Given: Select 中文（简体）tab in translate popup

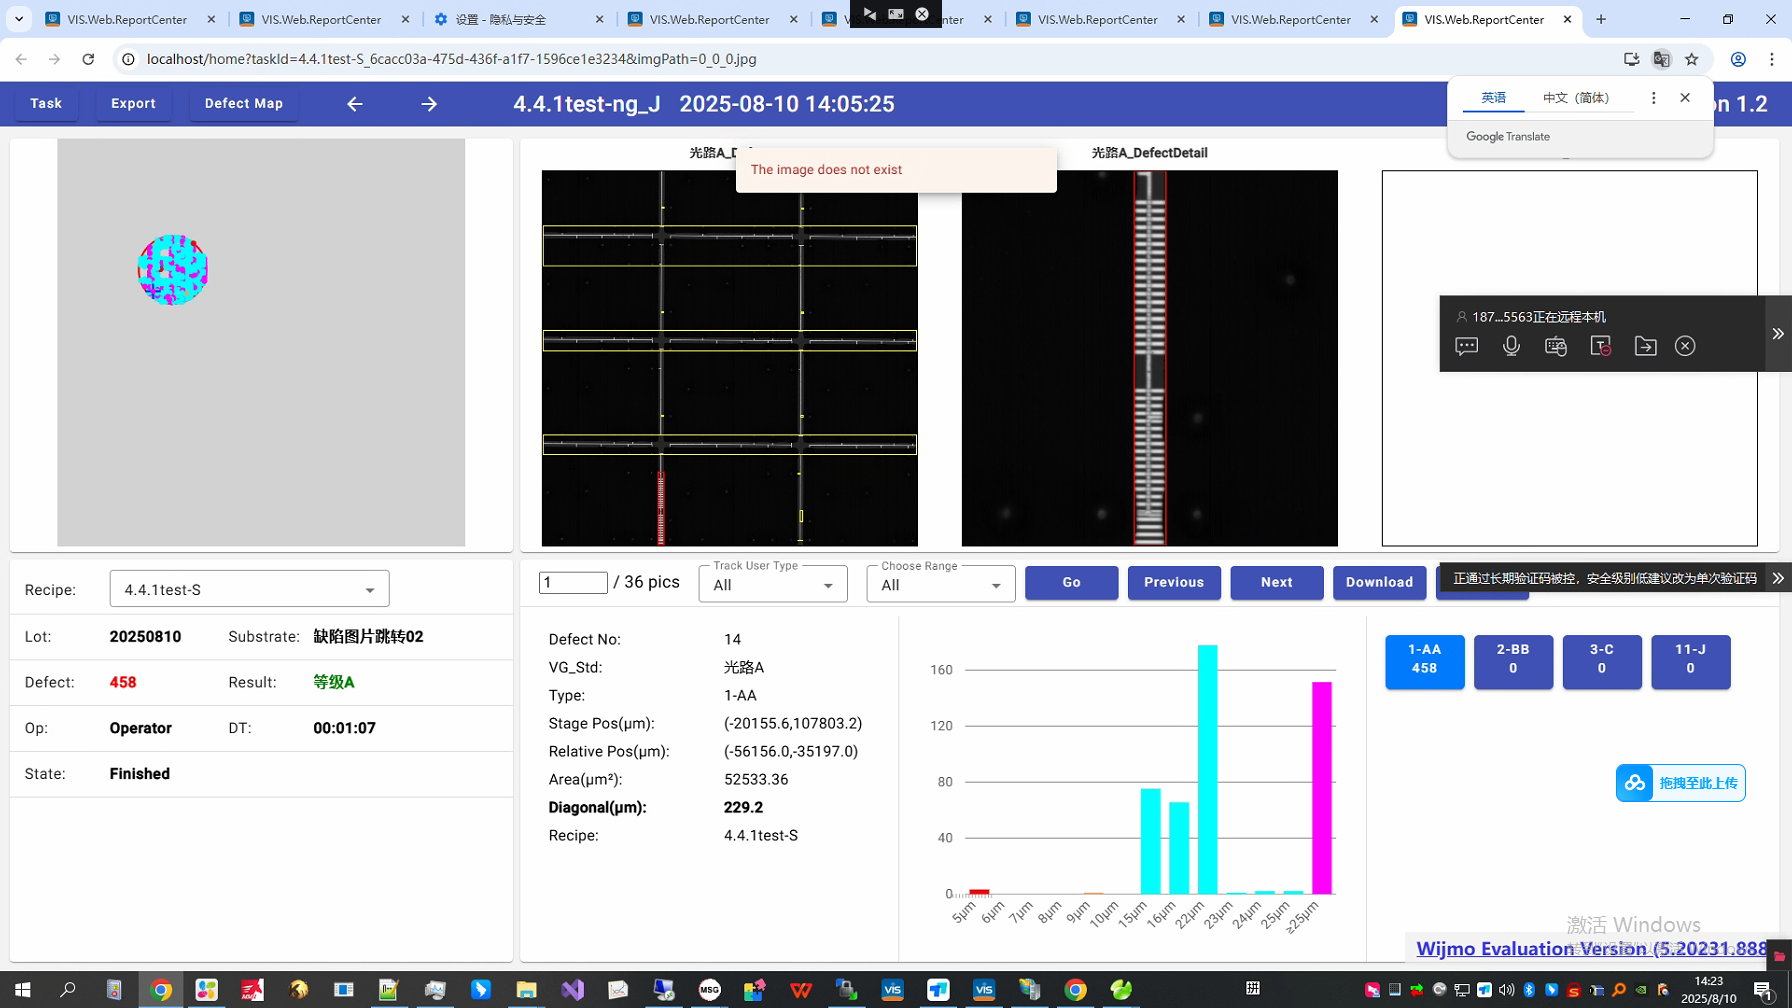Looking at the screenshot, I should click(1576, 98).
